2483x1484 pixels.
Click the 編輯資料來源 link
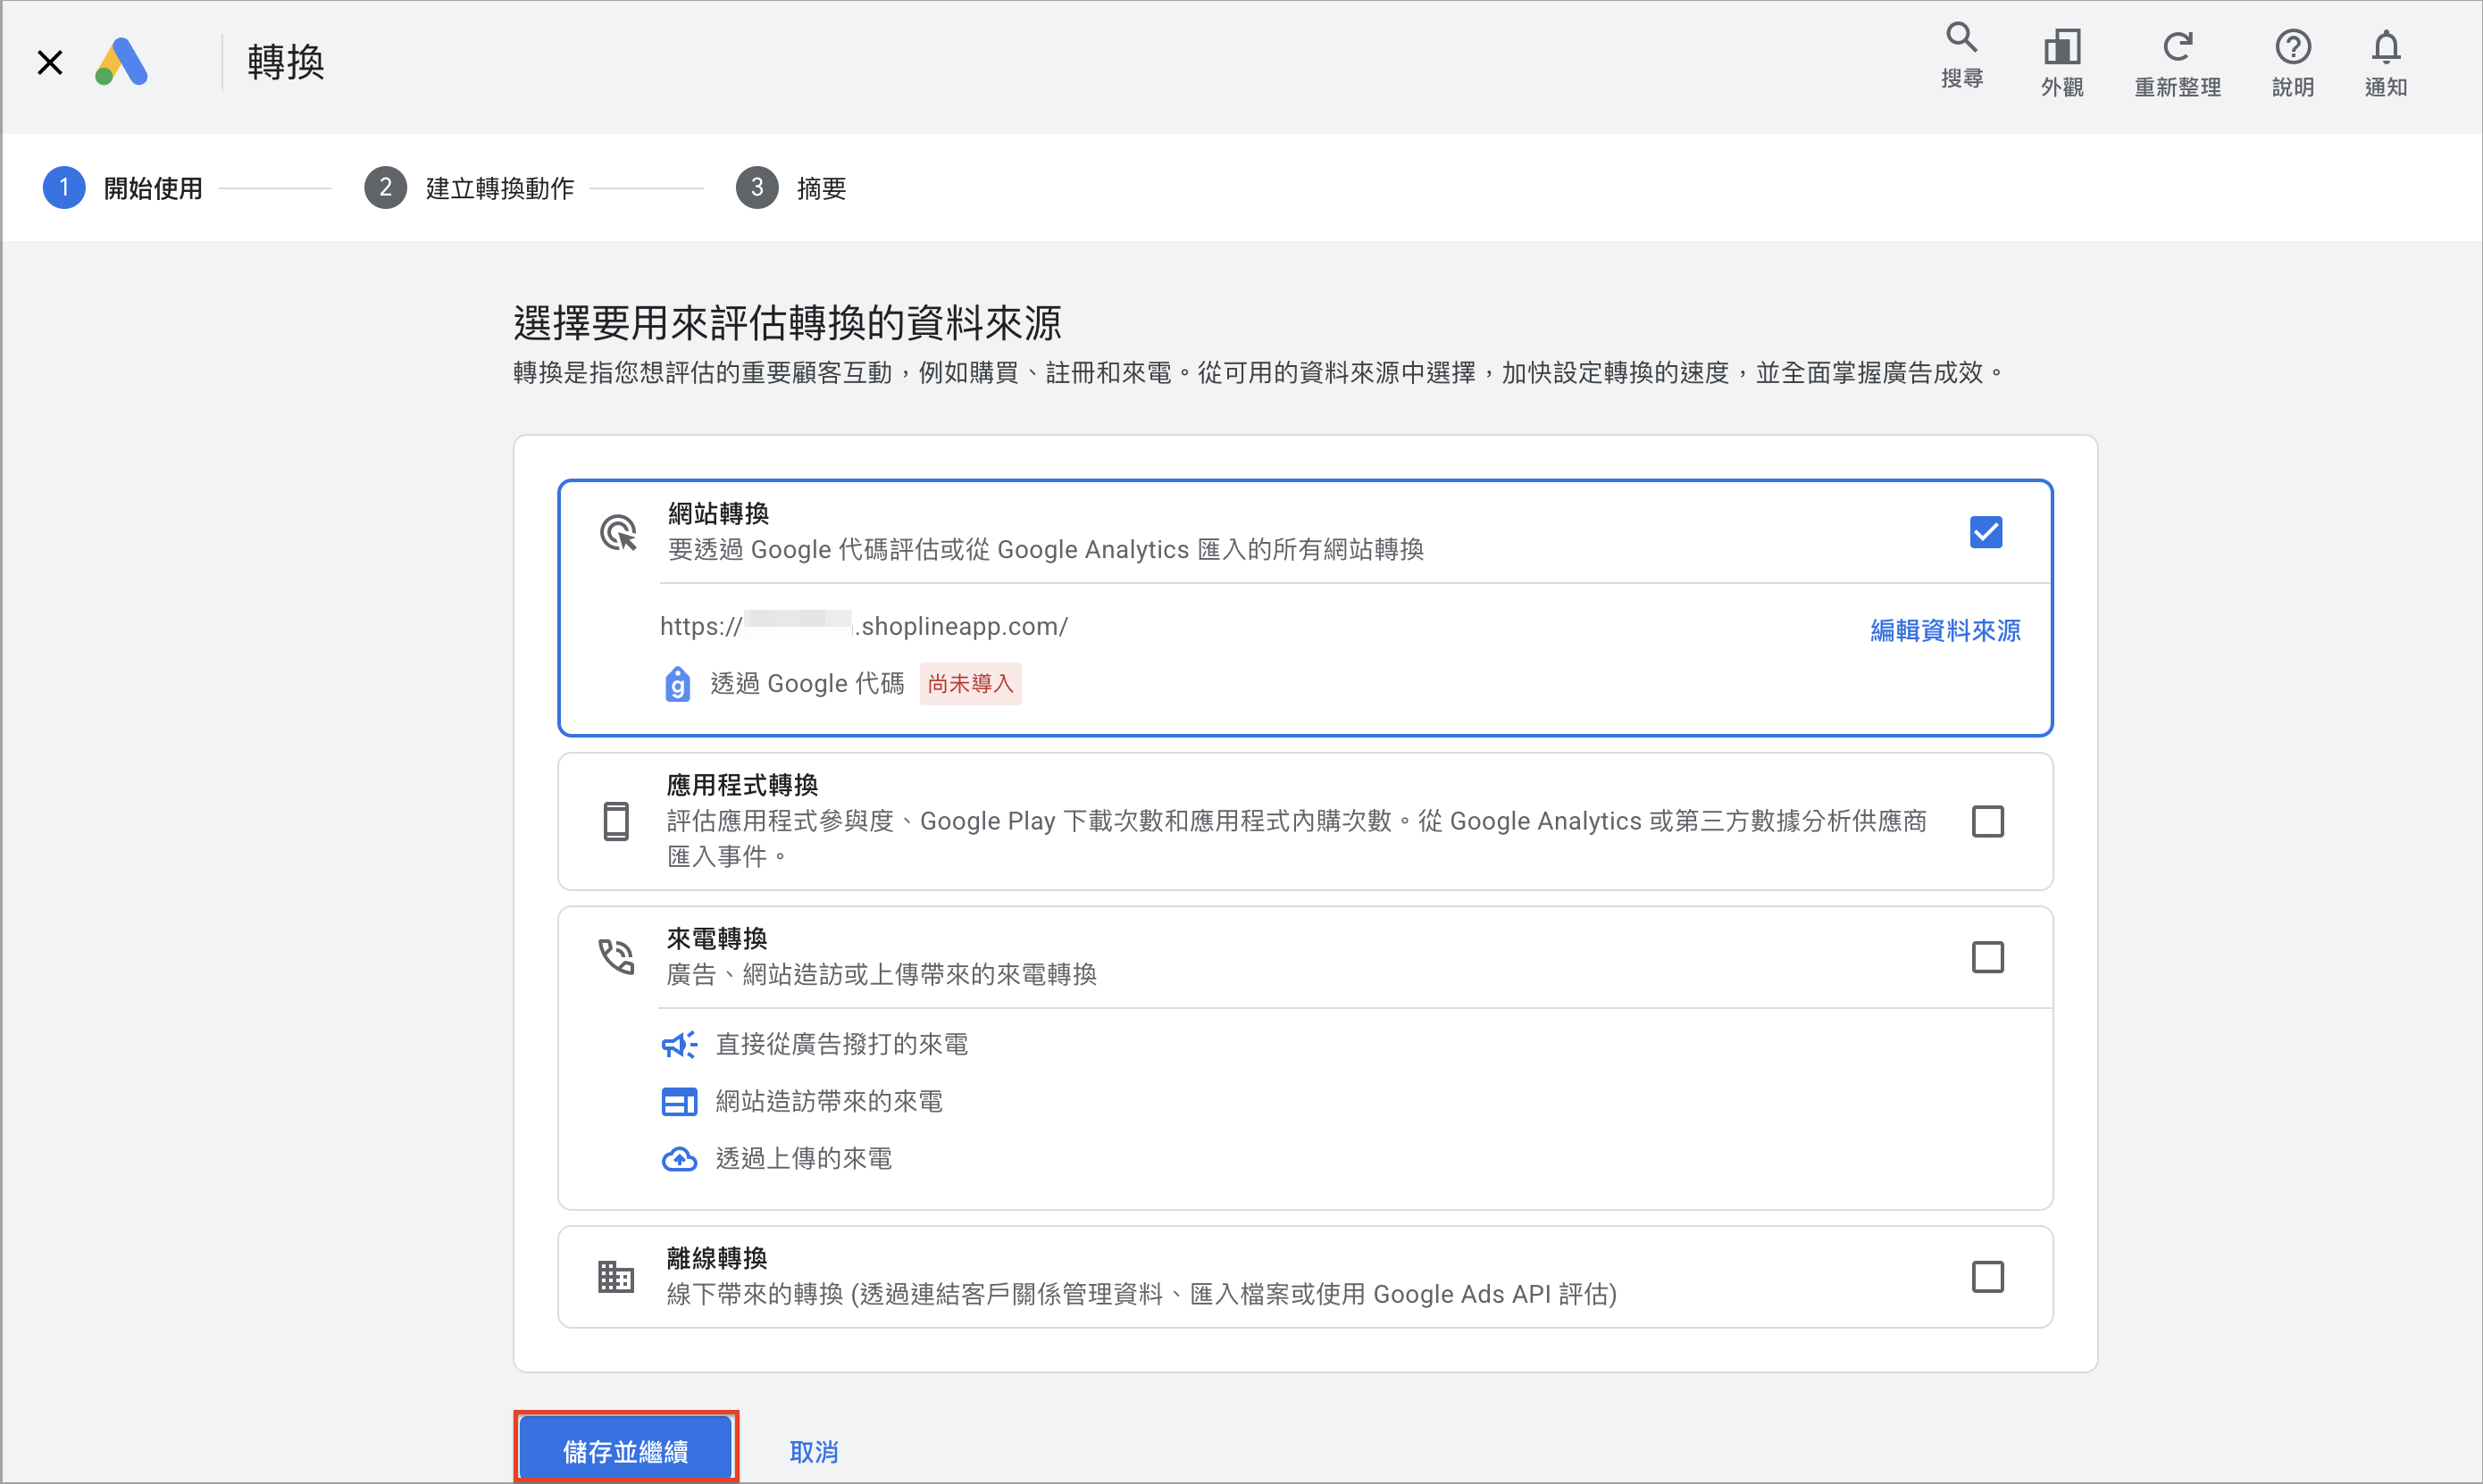(x=1945, y=630)
